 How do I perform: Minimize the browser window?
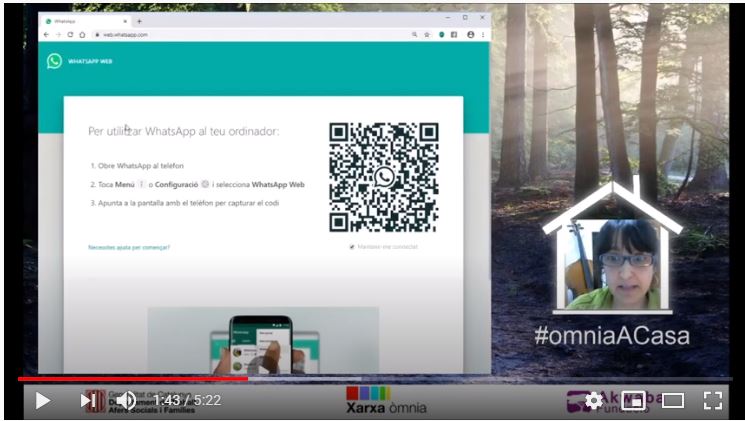[448, 18]
